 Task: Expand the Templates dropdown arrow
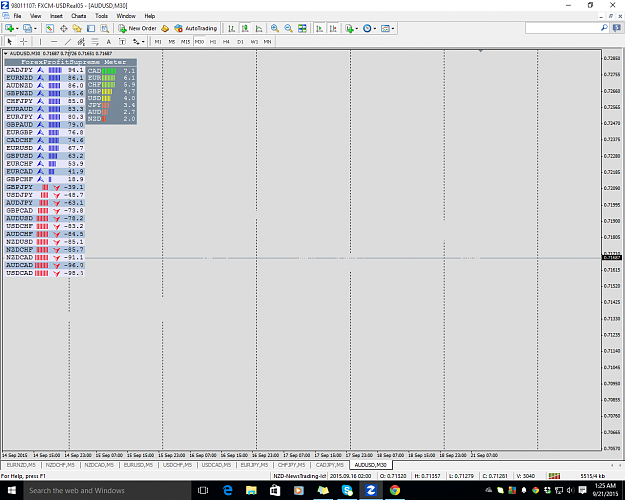[393, 28]
